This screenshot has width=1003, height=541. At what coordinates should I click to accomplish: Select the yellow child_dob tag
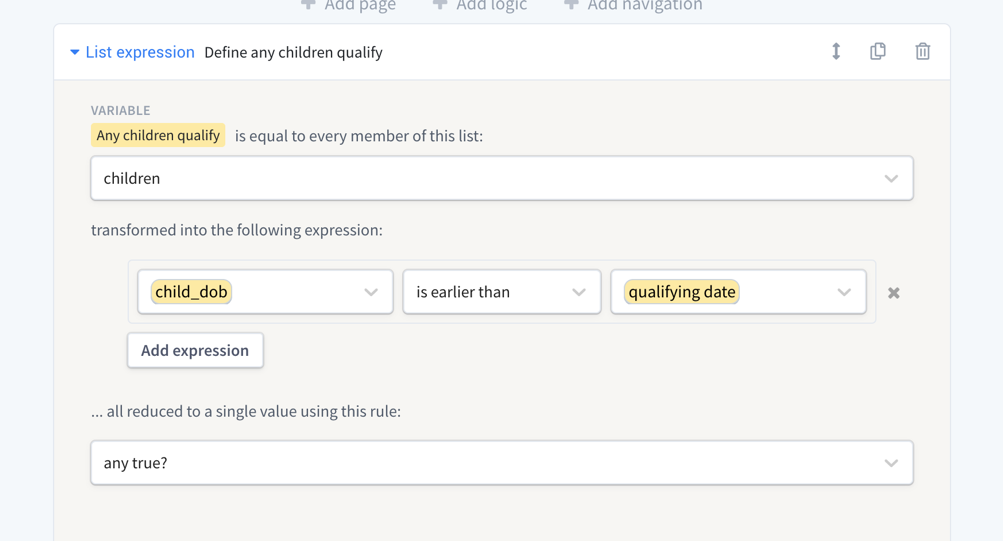[x=191, y=292]
